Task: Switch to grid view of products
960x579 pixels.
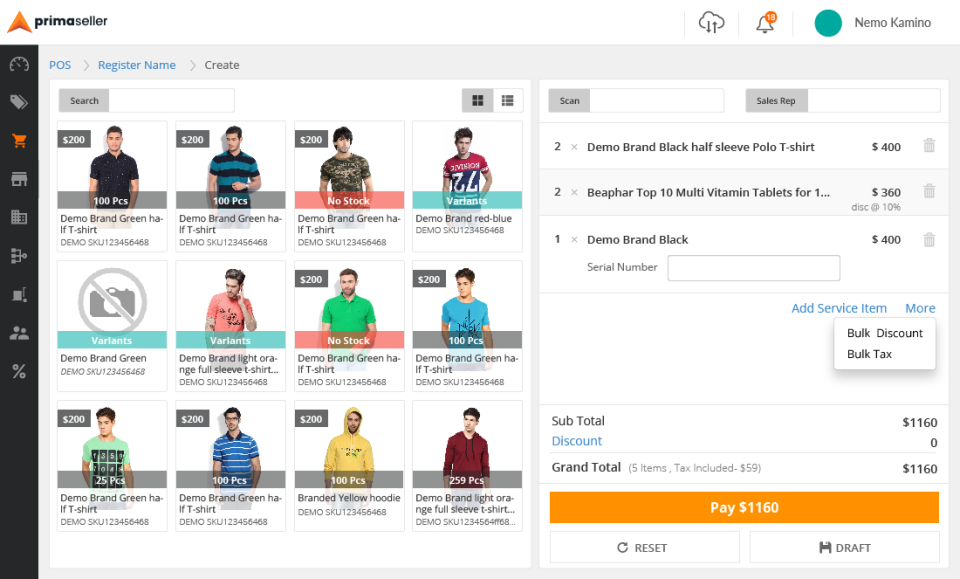Action: click(x=478, y=100)
